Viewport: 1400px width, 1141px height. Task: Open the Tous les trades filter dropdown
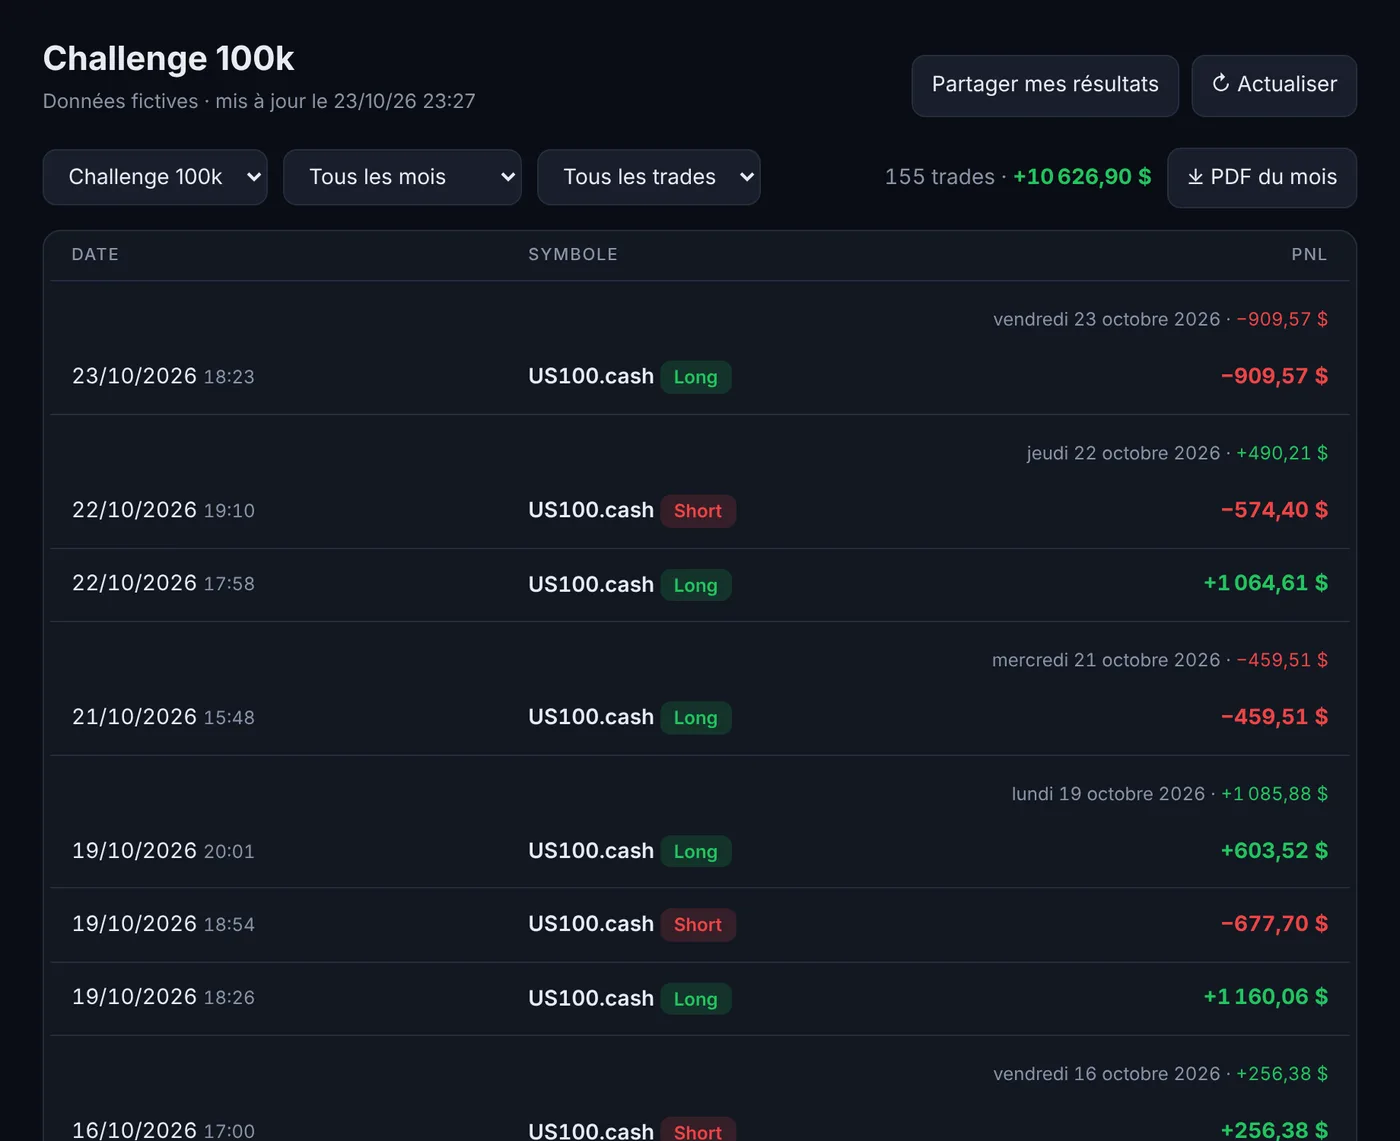pyautogui.click(x=649, y=177)
